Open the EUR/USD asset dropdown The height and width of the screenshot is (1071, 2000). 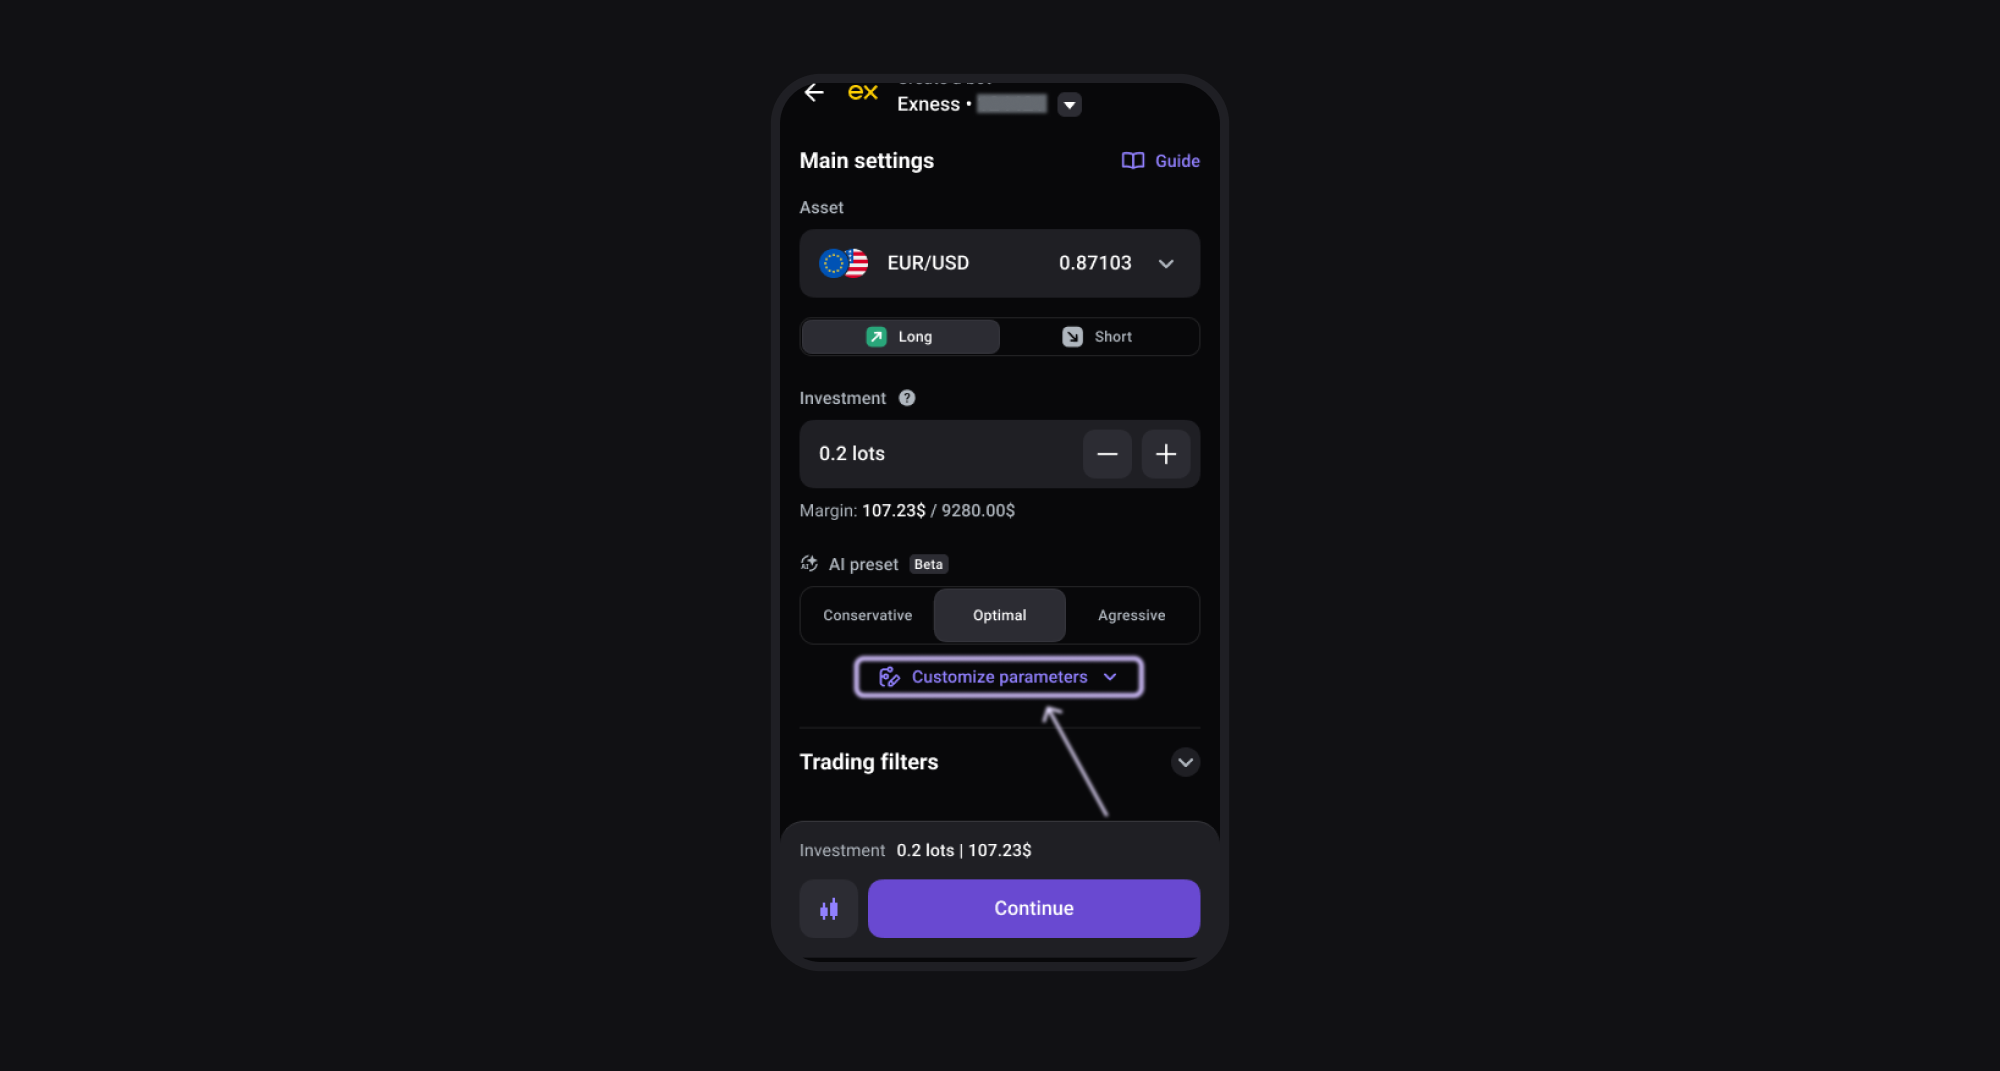pos(1000,263)
